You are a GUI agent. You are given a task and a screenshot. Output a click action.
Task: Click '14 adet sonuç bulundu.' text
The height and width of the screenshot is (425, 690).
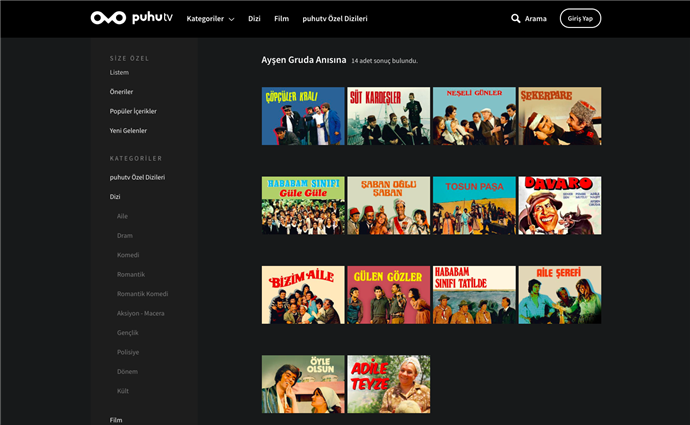pos(385,61)
